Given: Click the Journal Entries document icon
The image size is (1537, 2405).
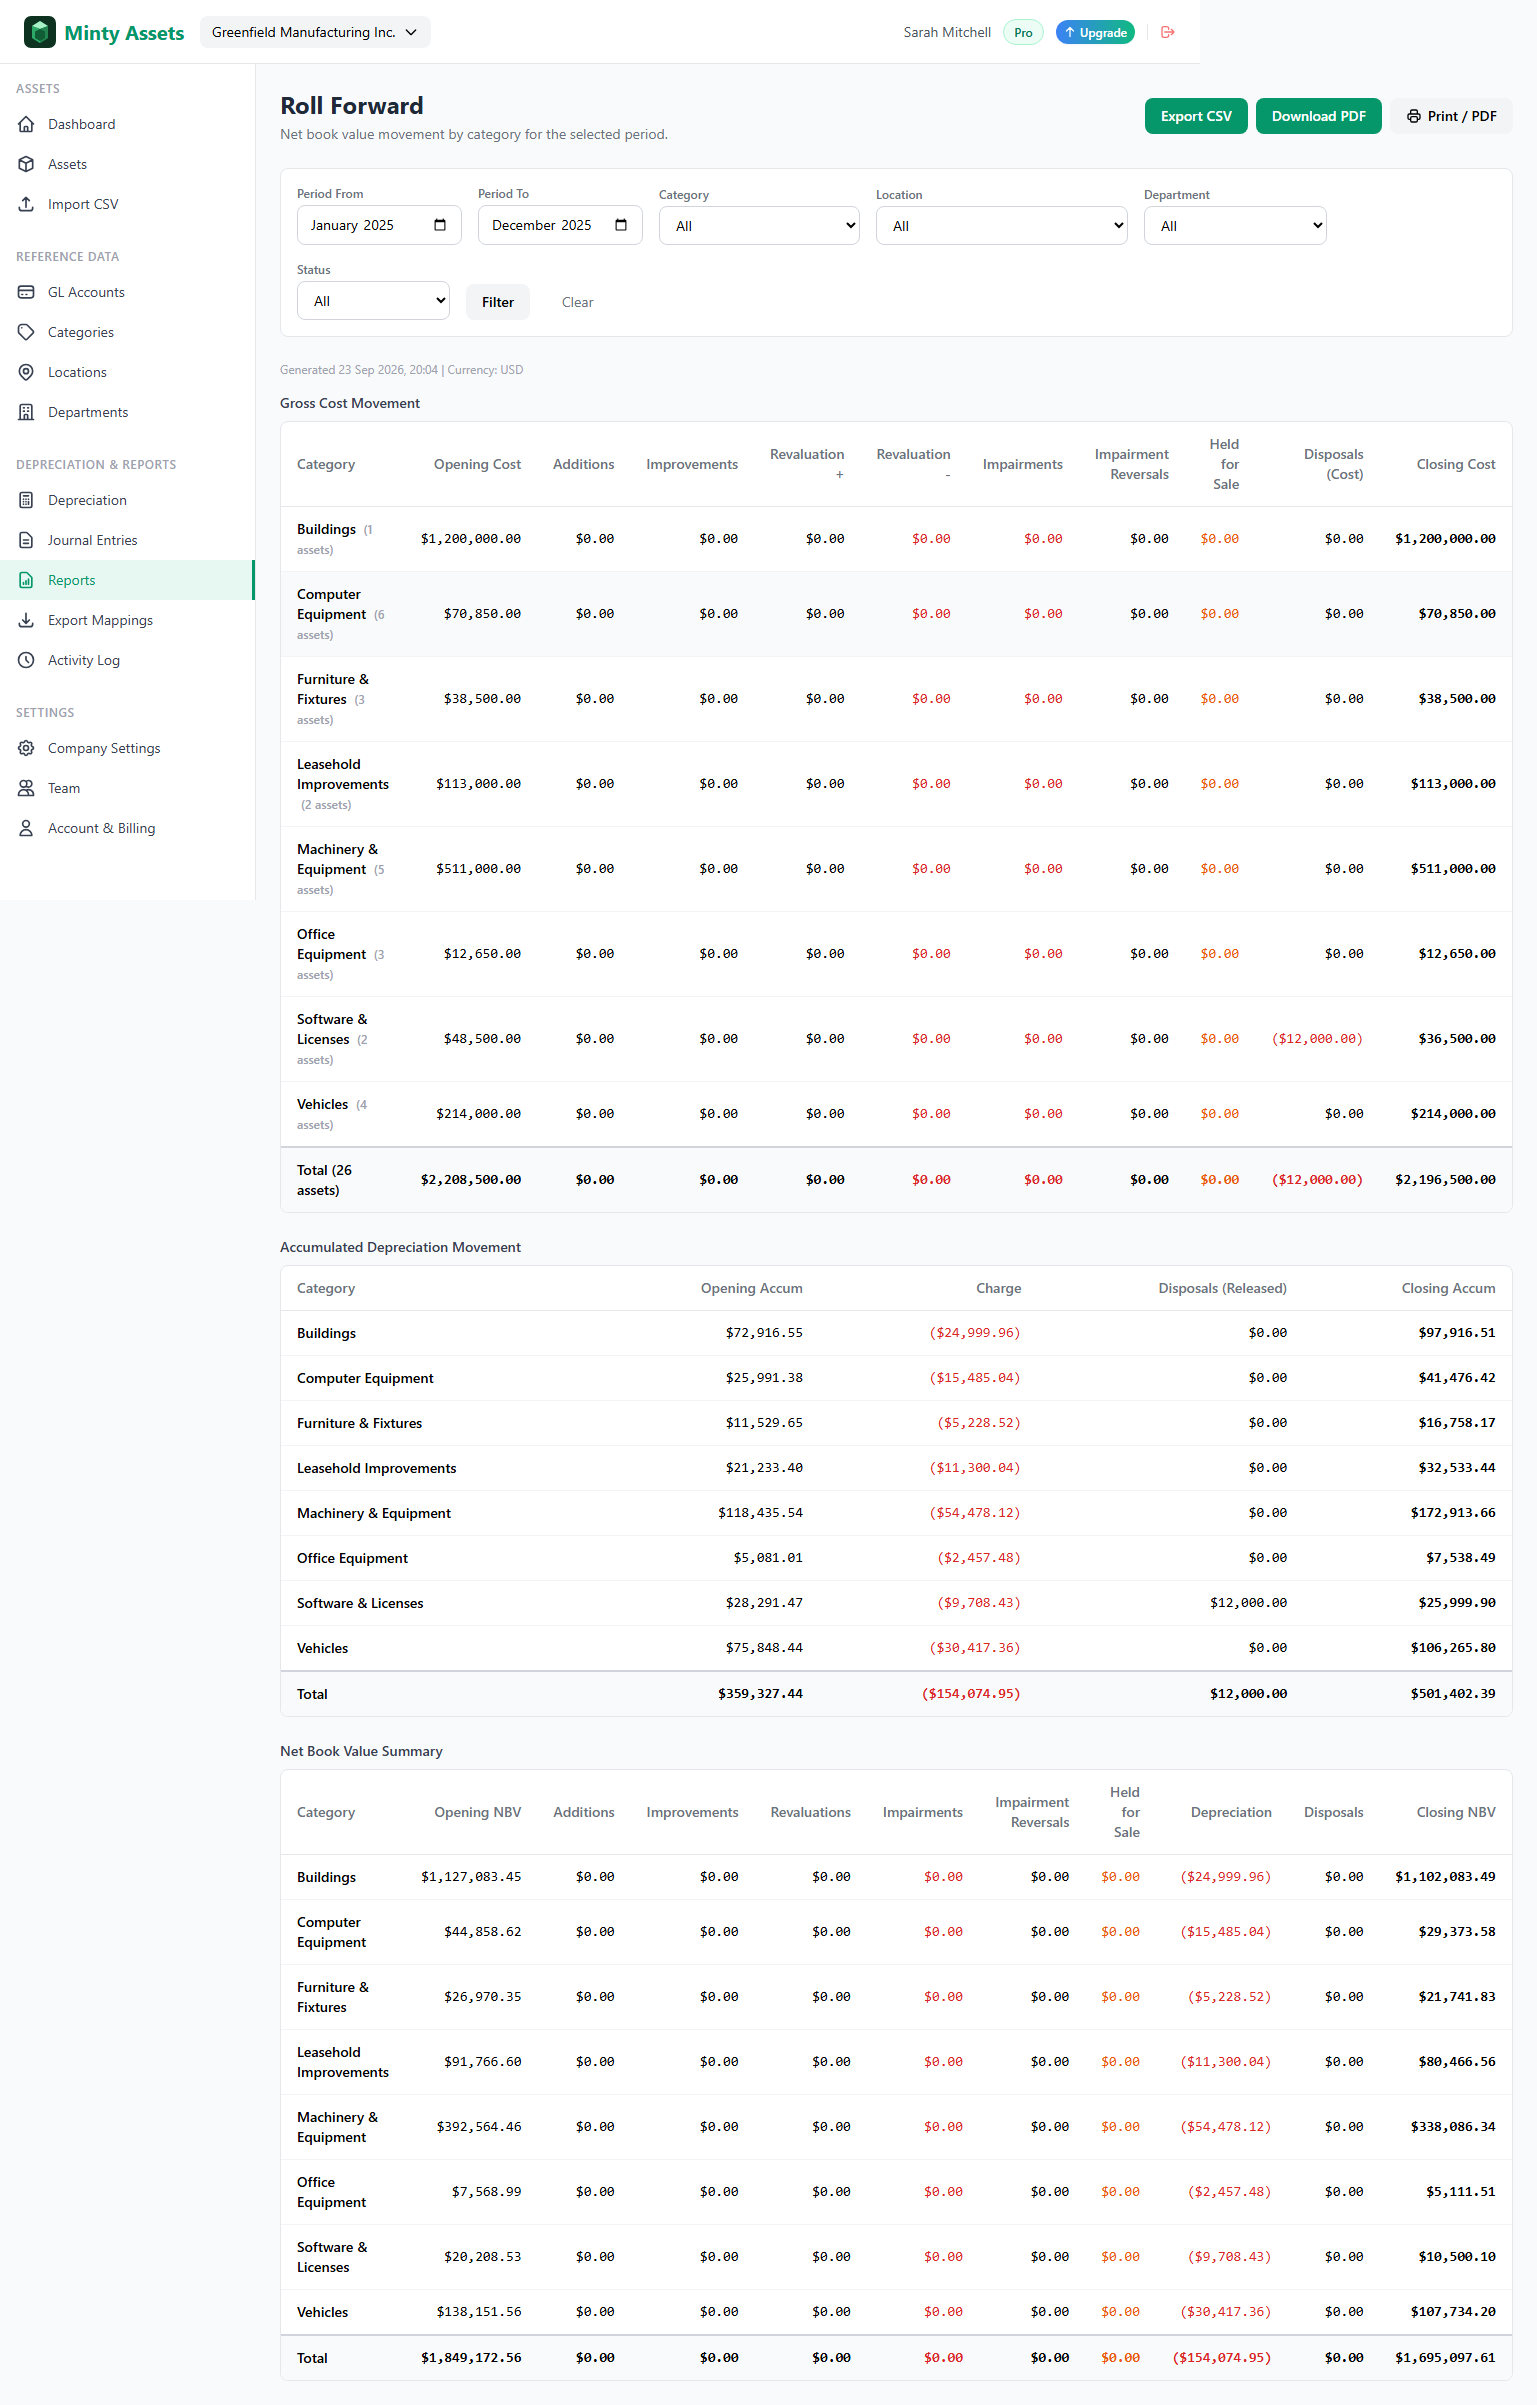Looking at the screenshot, I should point(27,540).
